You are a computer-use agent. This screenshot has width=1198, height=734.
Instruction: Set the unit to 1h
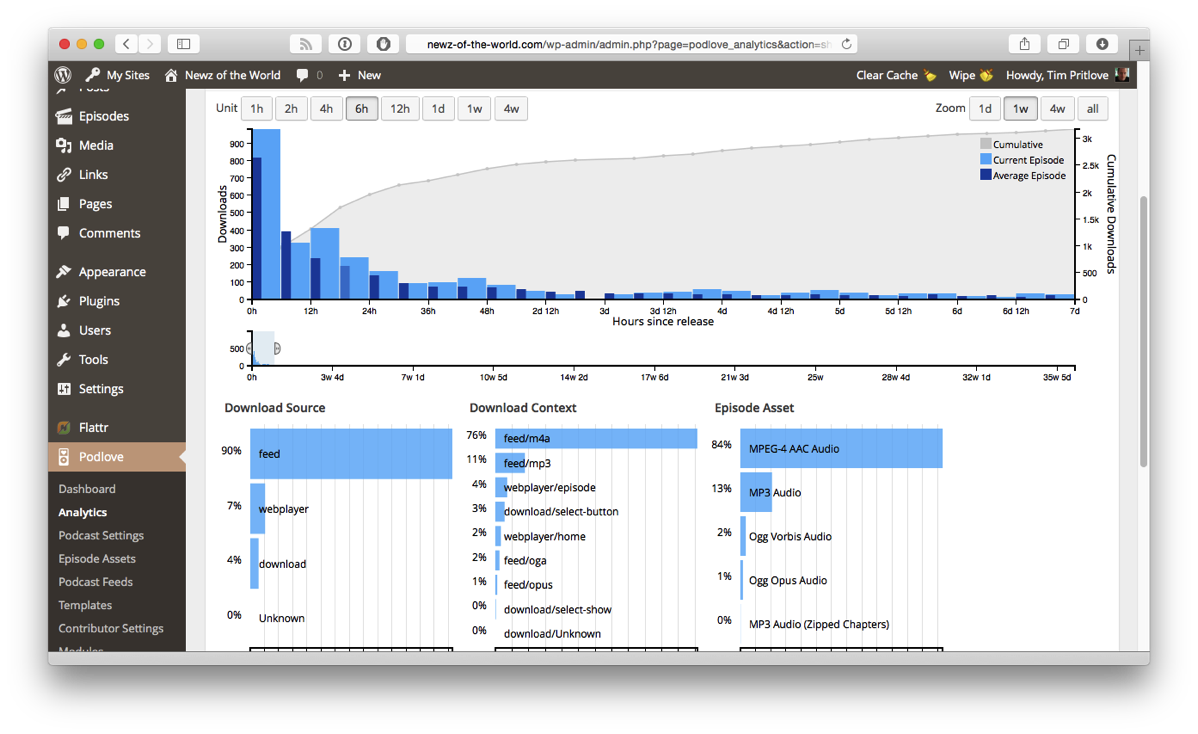pos(257,109)
